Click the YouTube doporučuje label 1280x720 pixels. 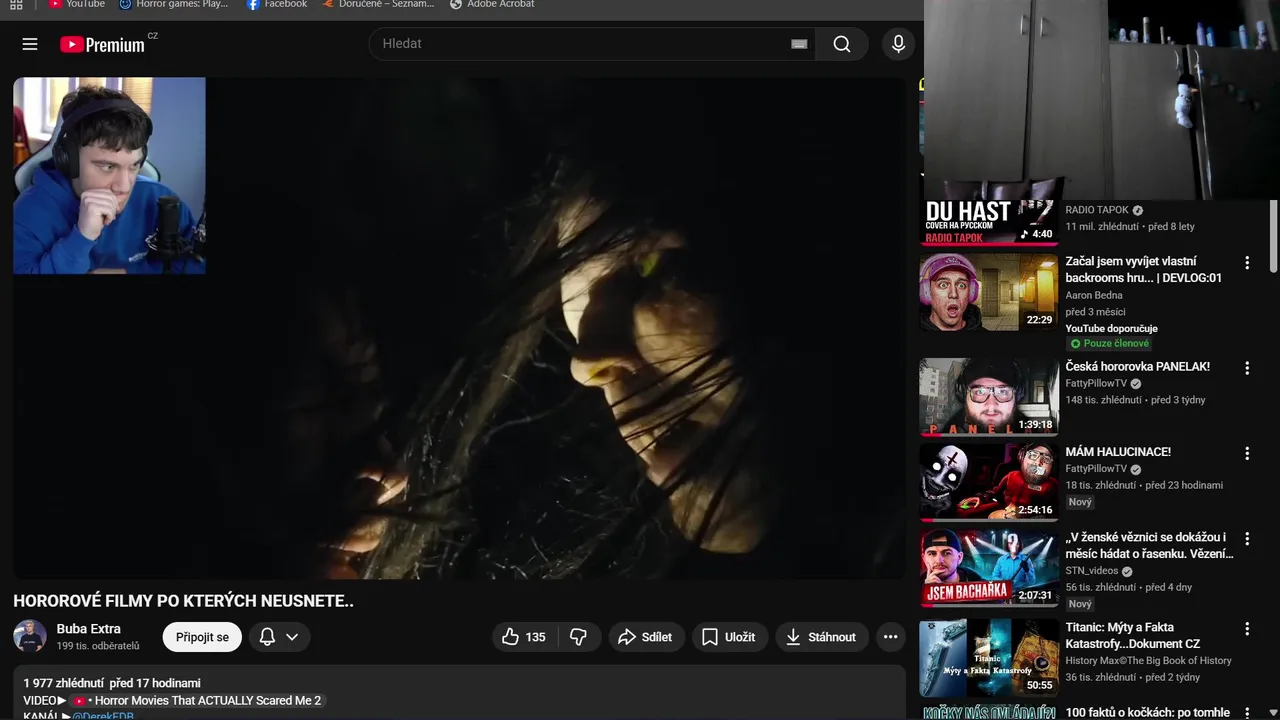coord(1111,328)
